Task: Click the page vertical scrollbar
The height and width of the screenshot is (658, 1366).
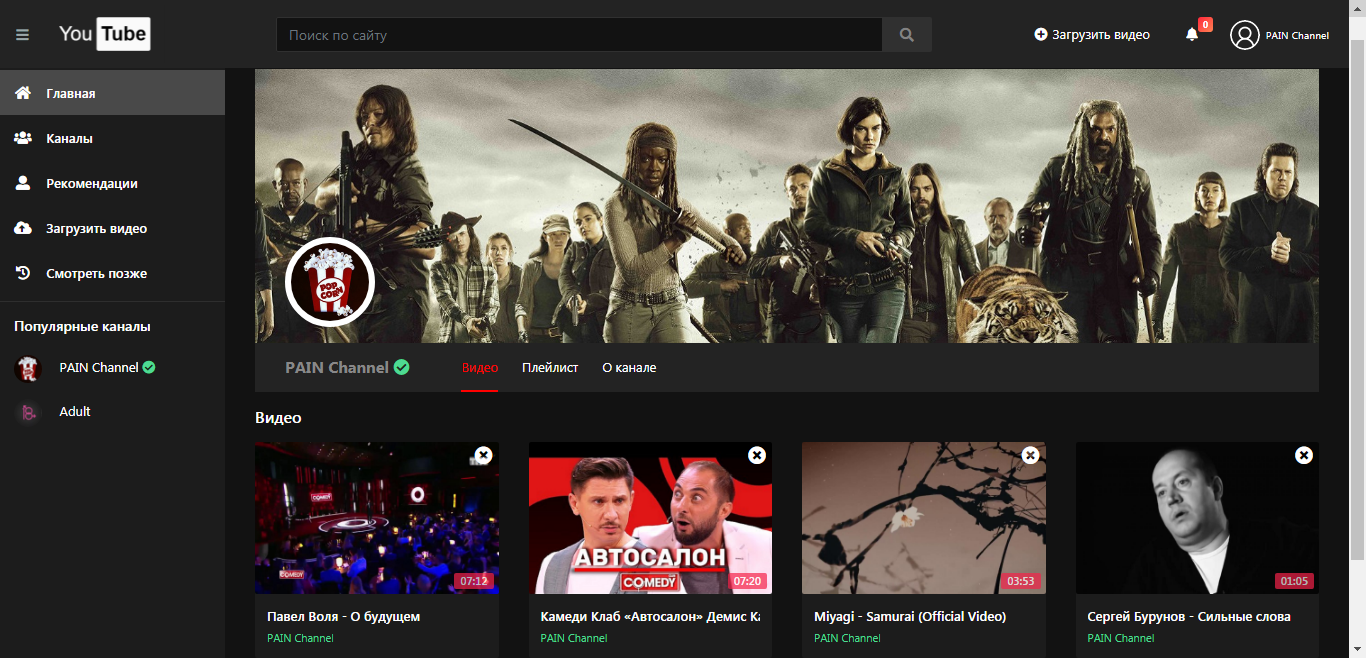Action: tap(1358, 300)
